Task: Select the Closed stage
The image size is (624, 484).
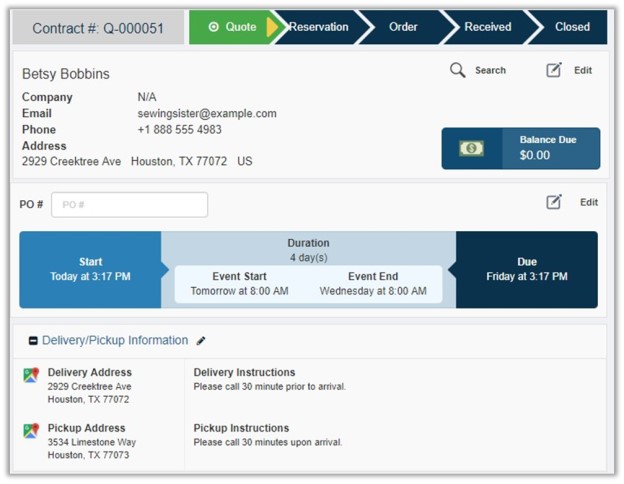Action: 572,27
